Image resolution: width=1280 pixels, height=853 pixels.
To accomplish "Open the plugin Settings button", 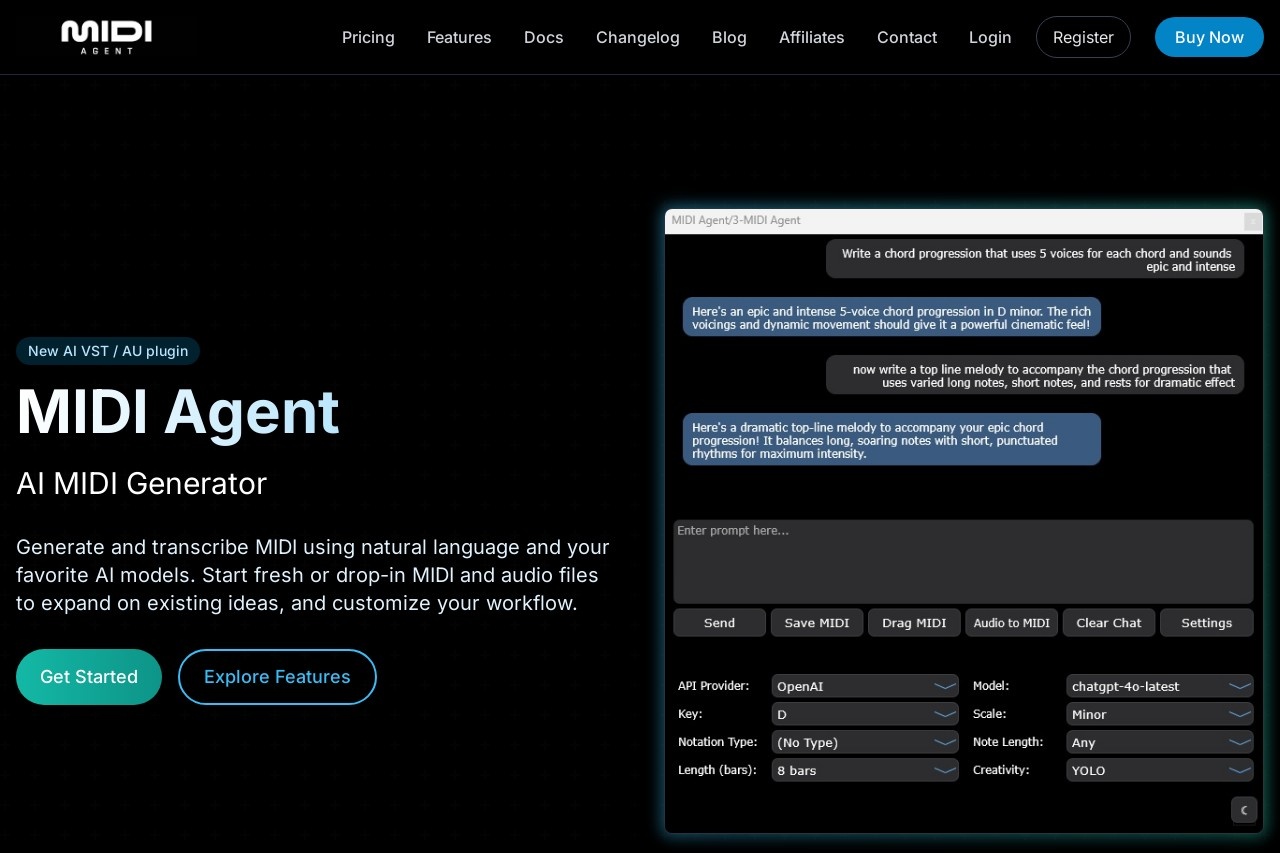I will 1207,623.
